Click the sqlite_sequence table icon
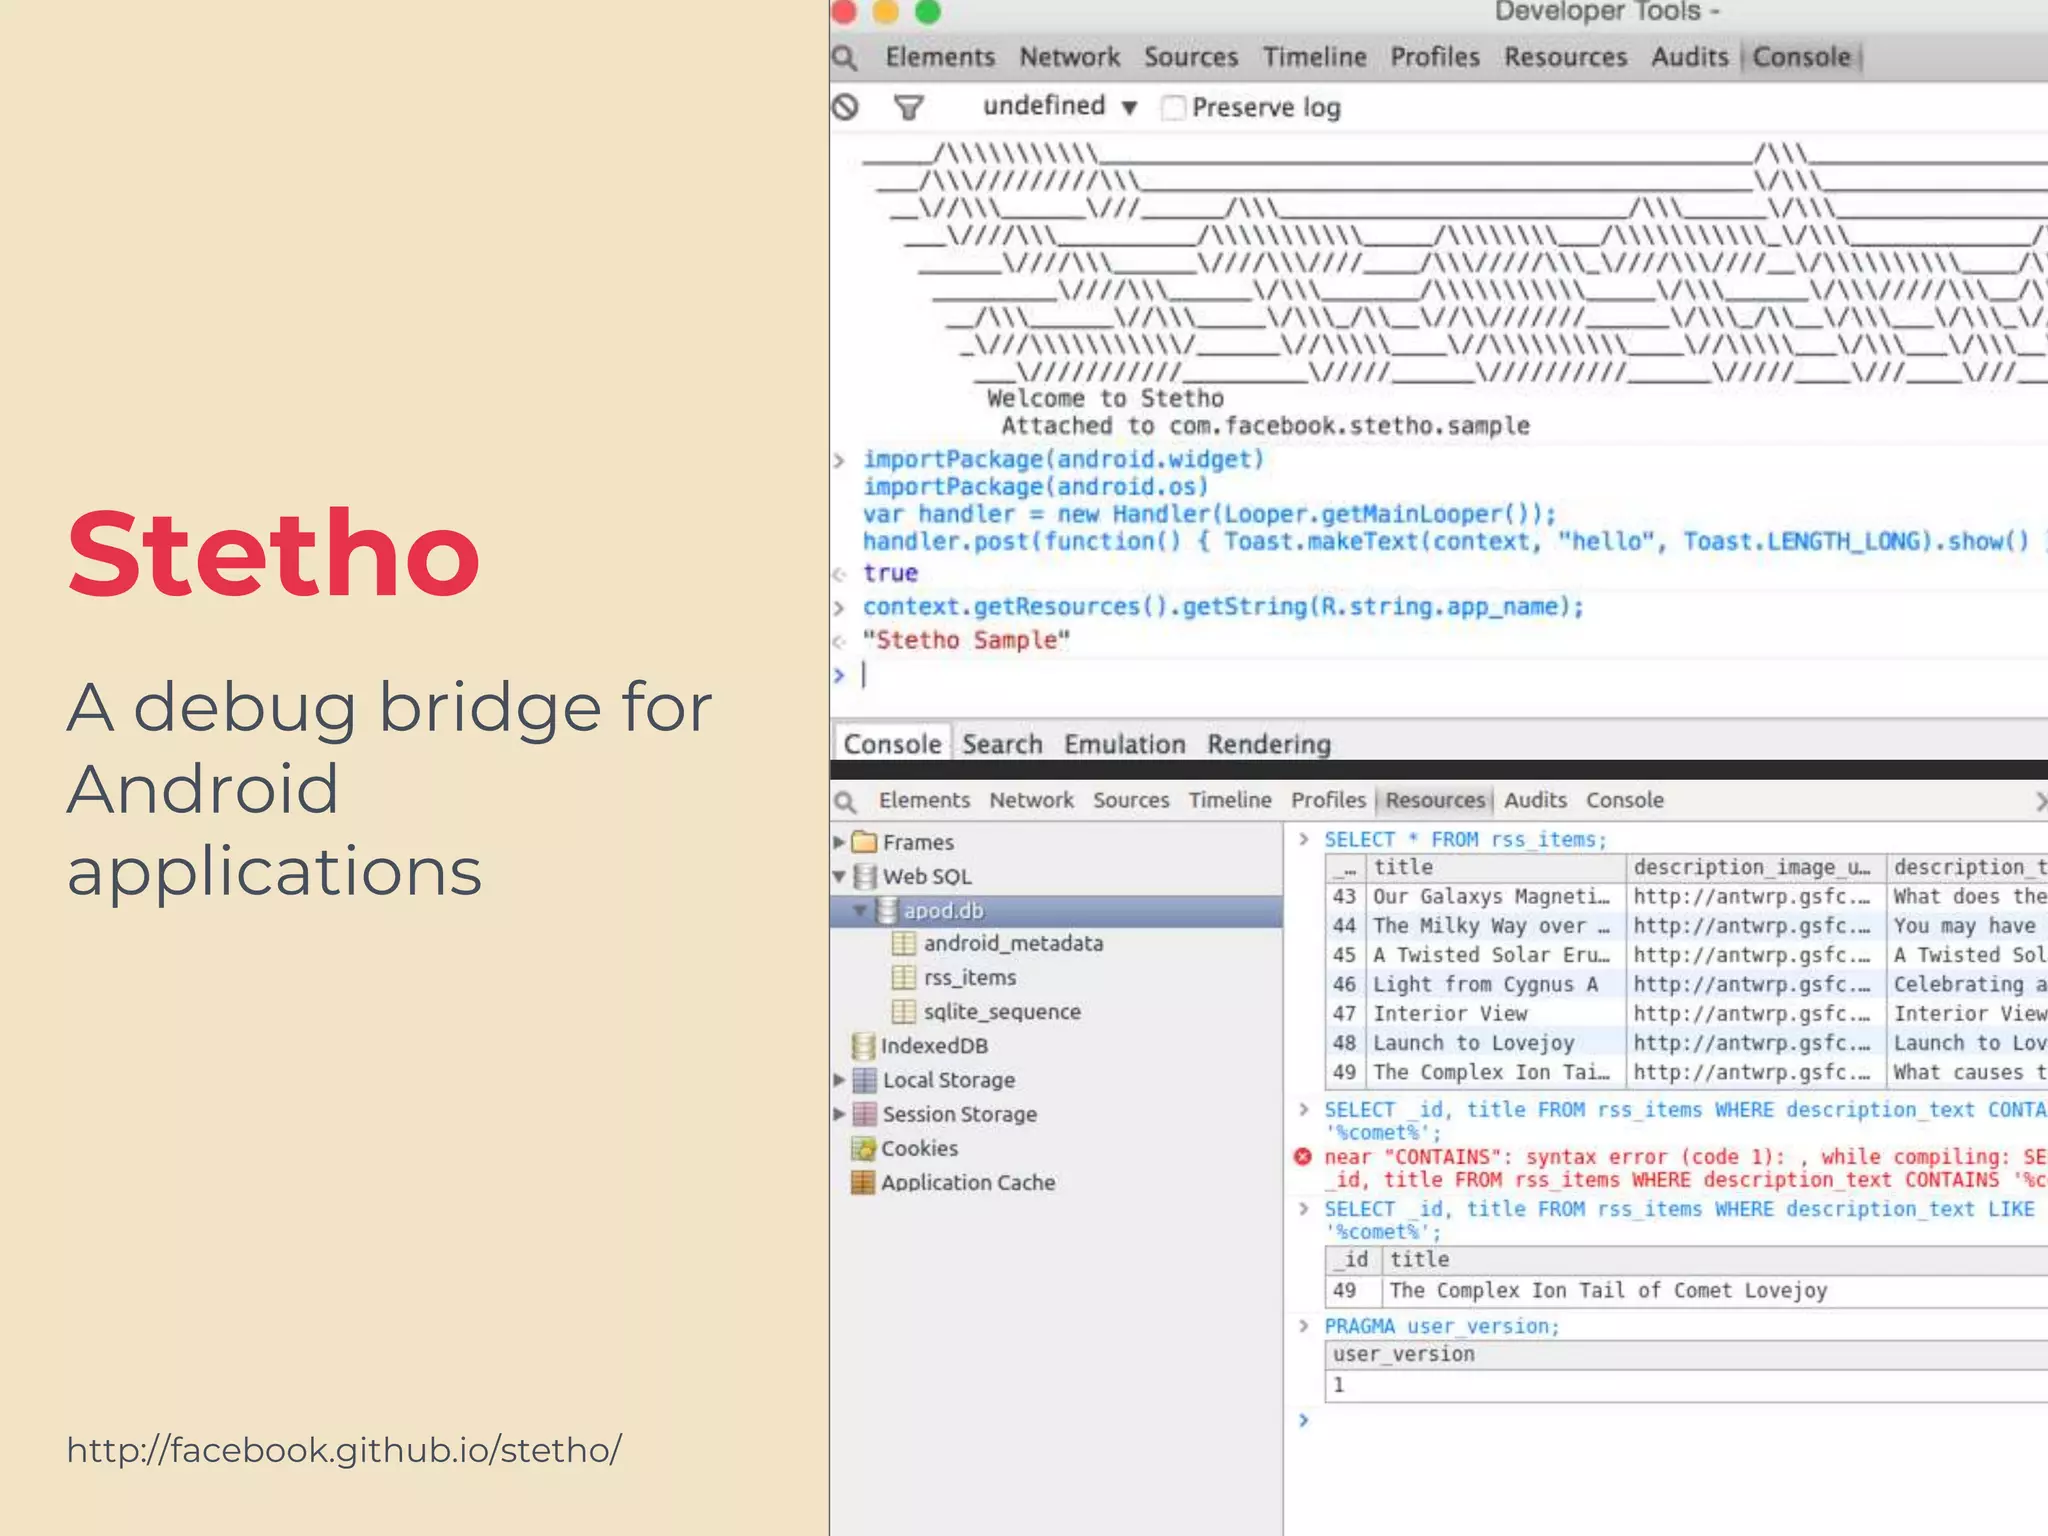 pyautogui.click(x=904, y=1012)
